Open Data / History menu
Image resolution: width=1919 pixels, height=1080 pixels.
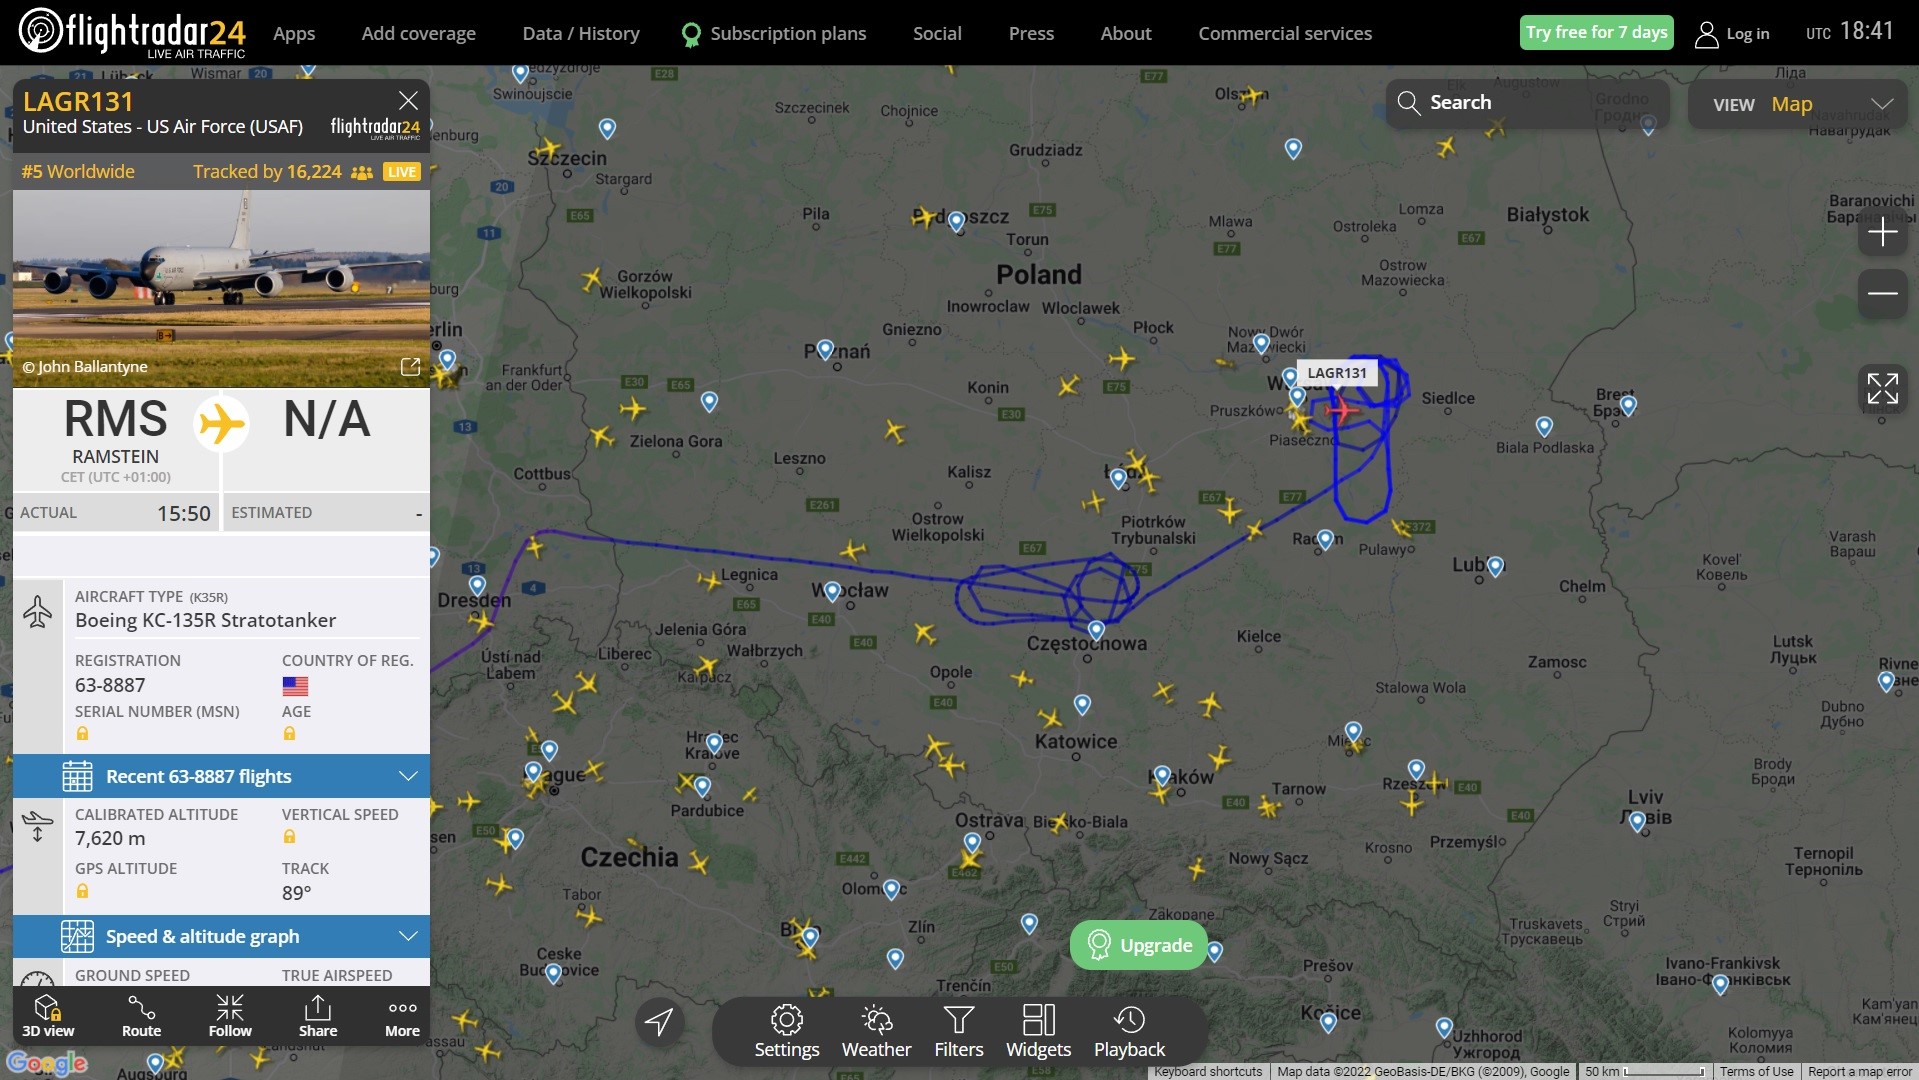pos(581,33)
